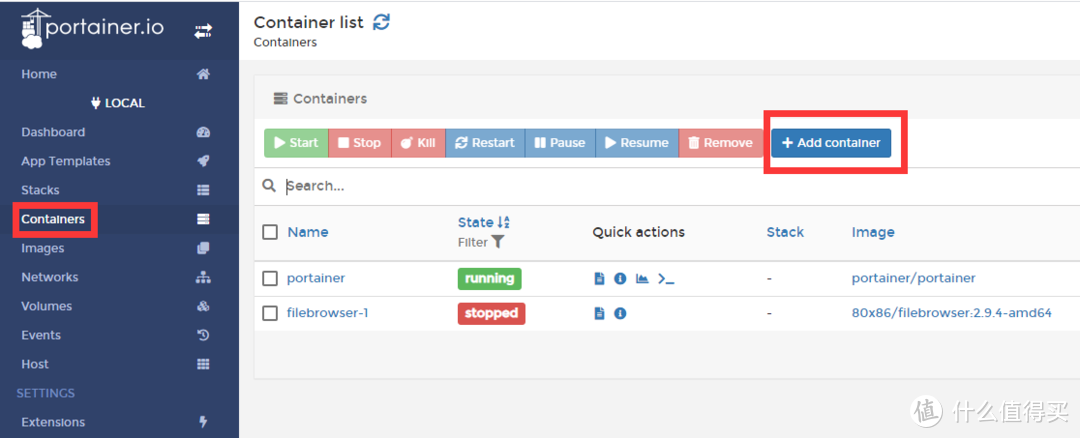1080x438 pixels.
Task: Click the Containers server icon in sidebar
Action: pos(203,219)
